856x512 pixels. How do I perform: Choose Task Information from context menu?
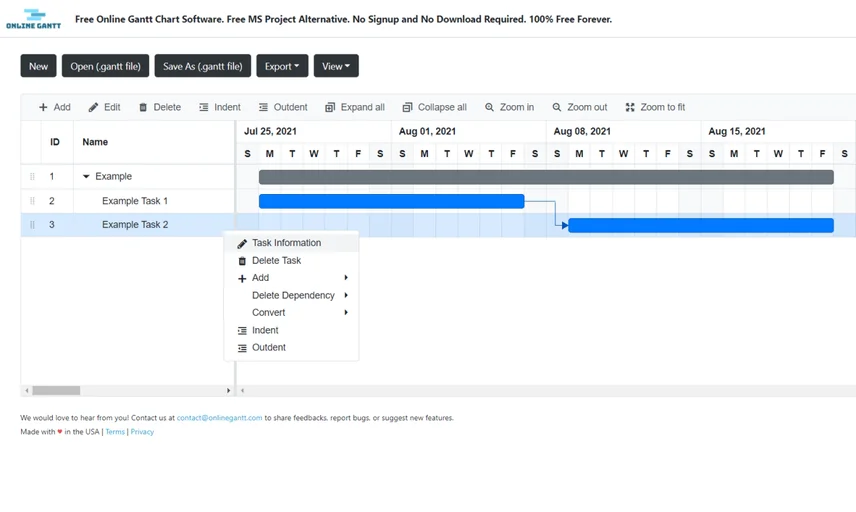click(292, 242)
